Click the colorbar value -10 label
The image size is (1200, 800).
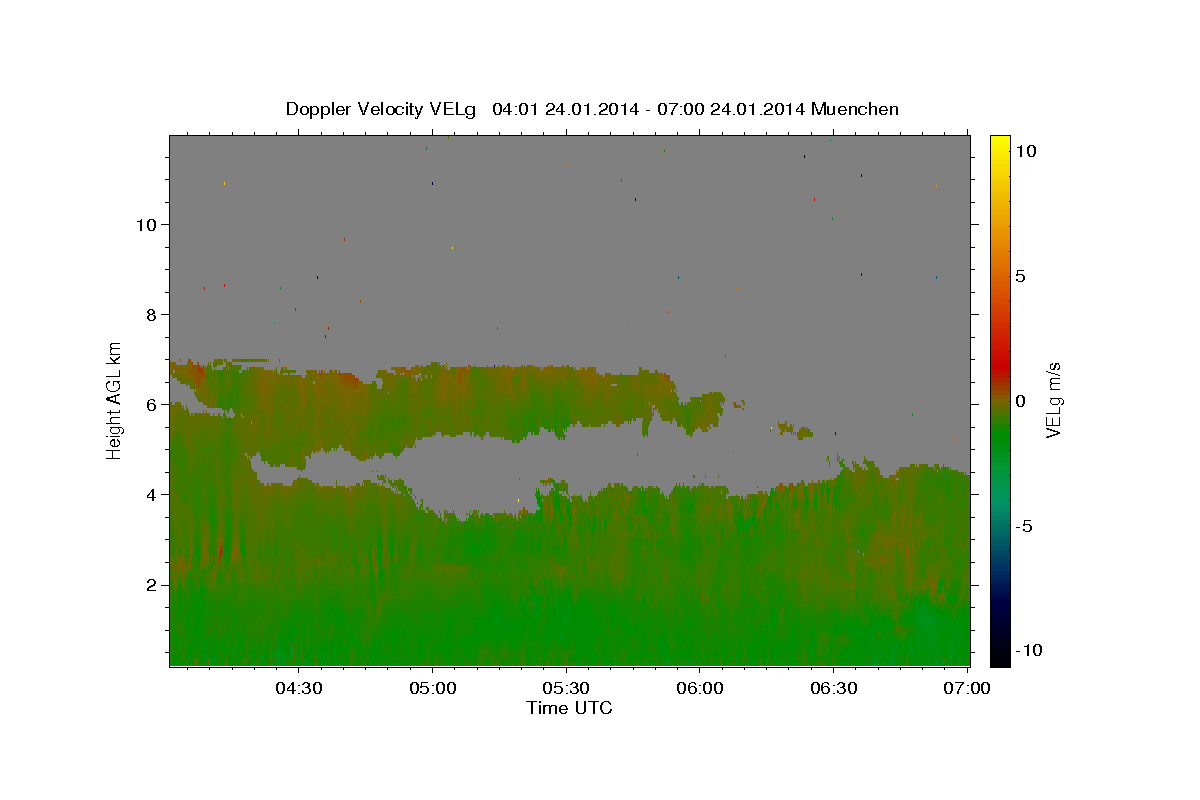(1028, 650)
